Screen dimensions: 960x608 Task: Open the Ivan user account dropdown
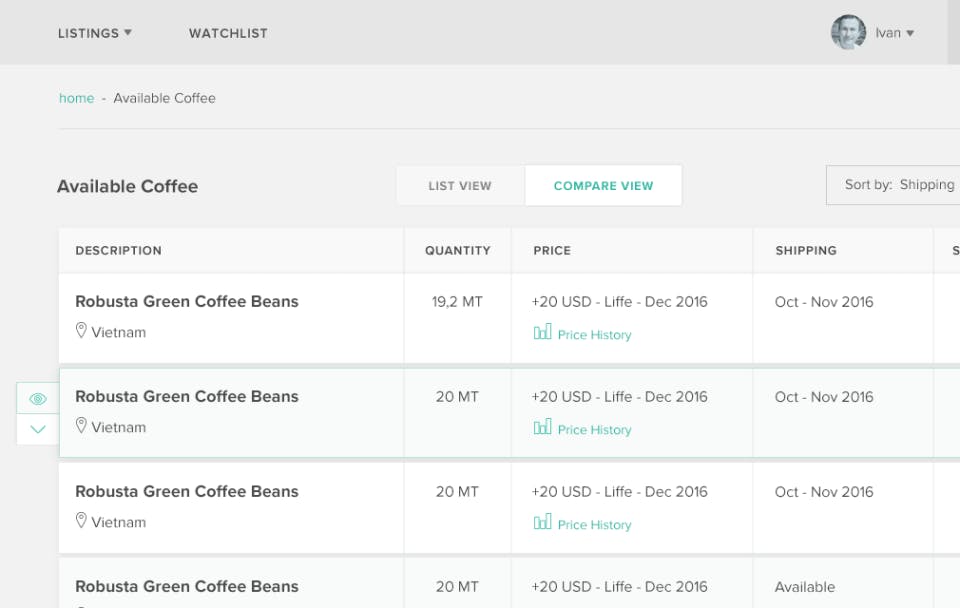(895, 33)
